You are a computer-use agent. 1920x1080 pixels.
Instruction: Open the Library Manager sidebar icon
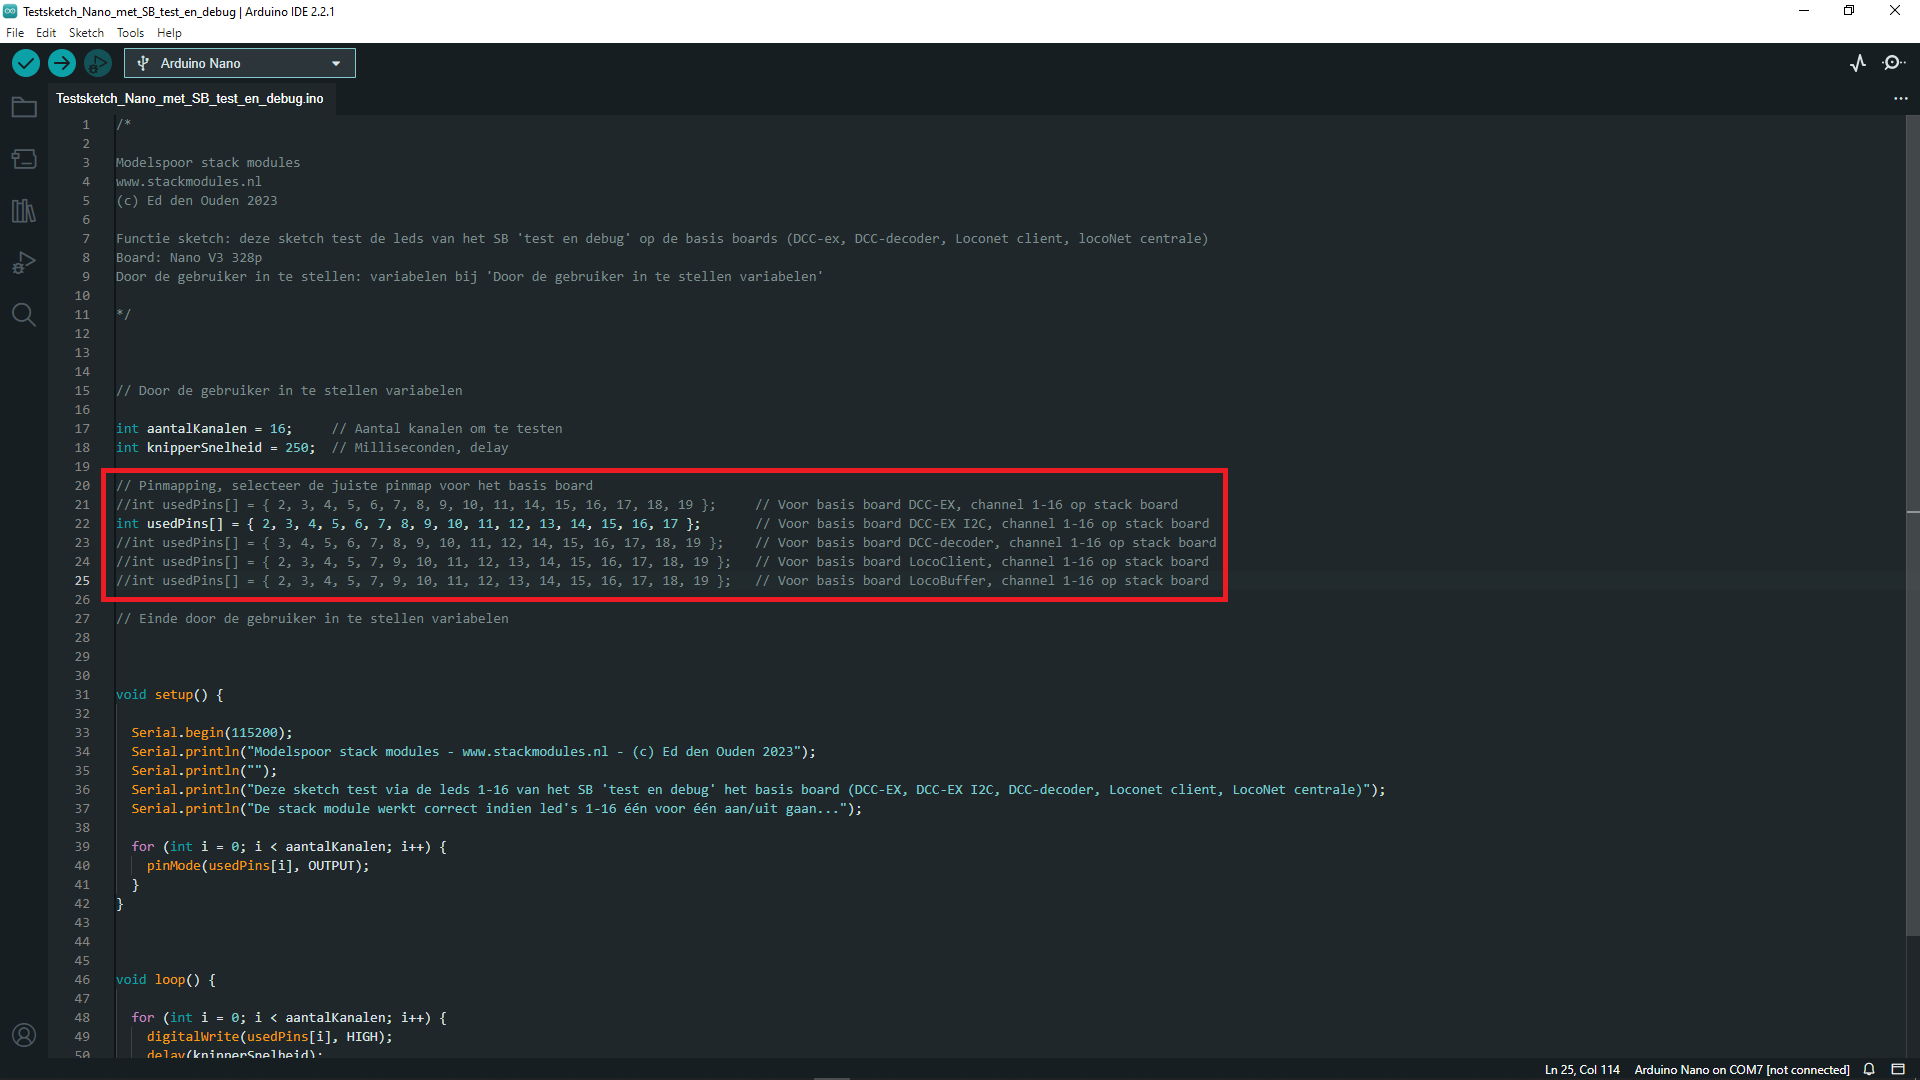pos(23,211)
